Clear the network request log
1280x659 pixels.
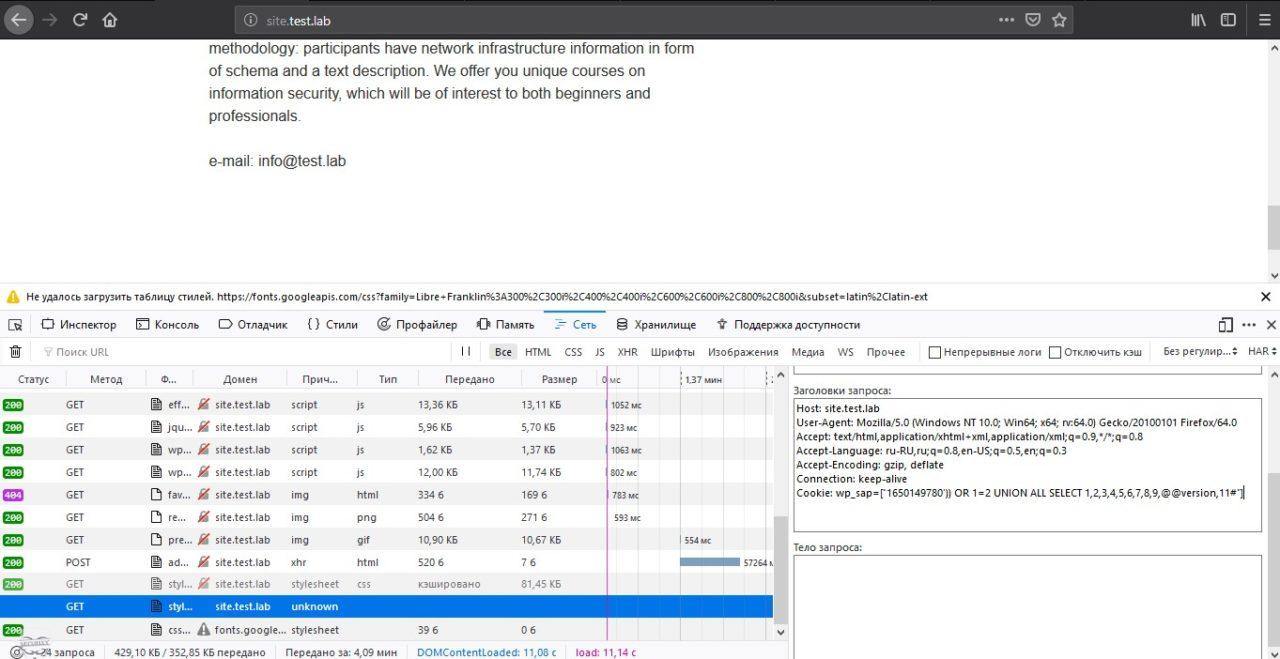(x=16, y=351)
